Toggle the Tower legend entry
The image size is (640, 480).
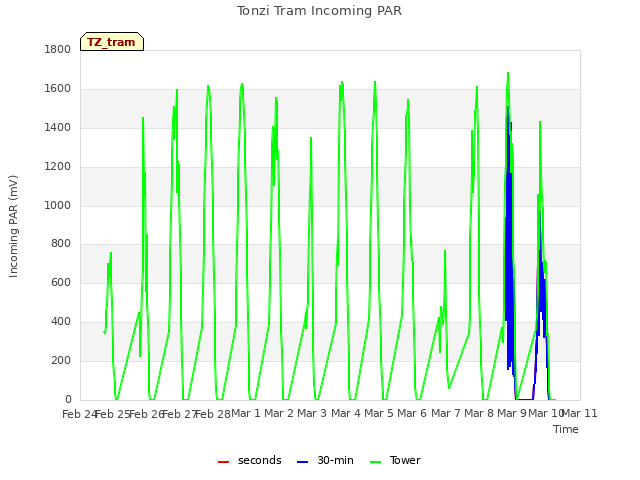pos(395,461)
